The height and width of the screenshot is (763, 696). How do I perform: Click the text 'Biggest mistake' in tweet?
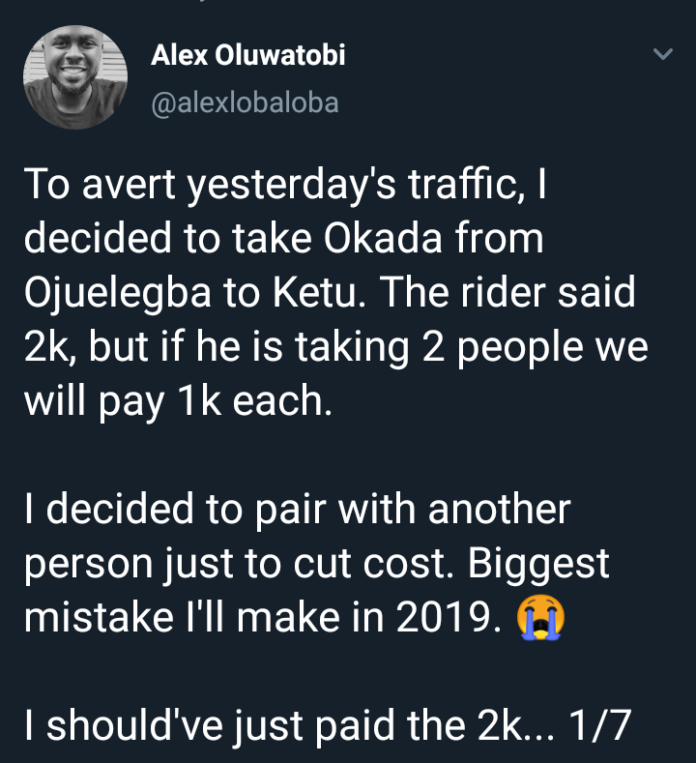pos(316,590)
